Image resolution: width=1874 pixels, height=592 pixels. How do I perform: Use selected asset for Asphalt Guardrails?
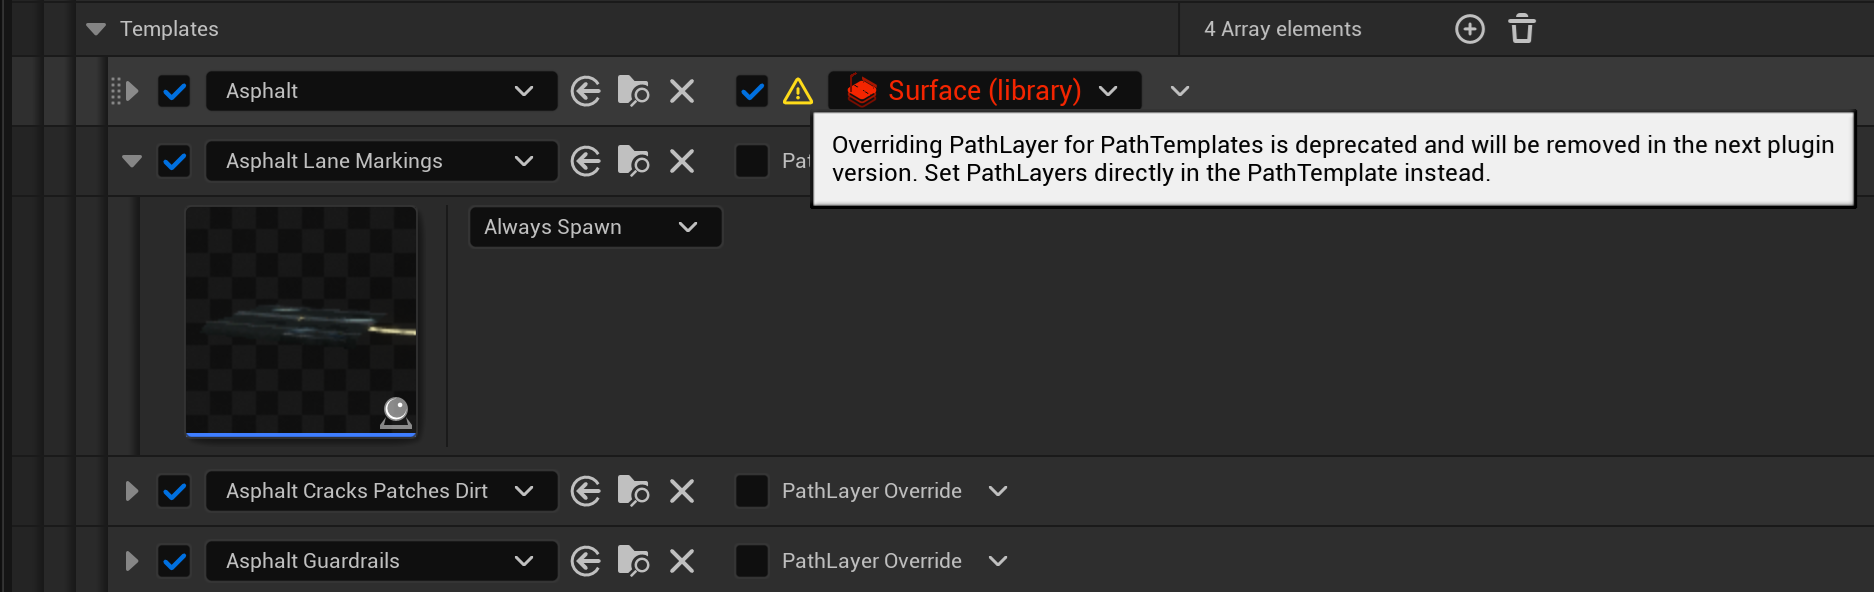click(586, 561)
